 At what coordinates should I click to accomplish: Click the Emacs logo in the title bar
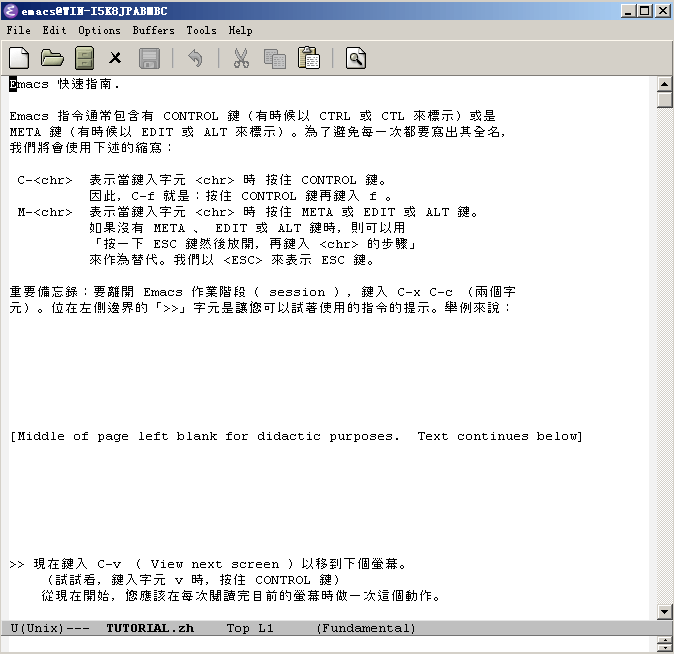pos(10,11)
